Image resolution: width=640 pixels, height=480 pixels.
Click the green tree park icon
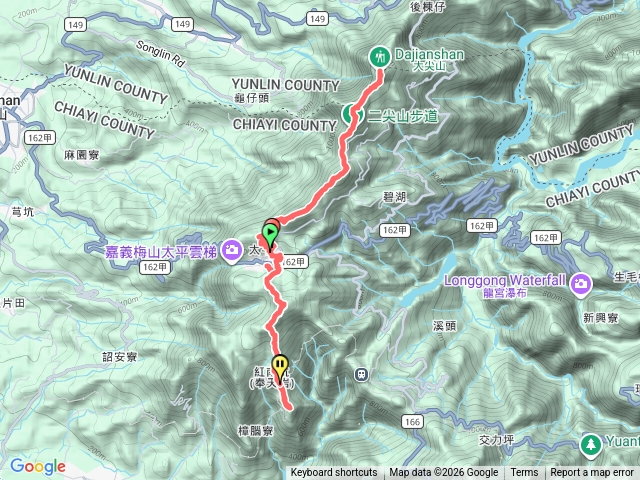(x=590, y=445)
